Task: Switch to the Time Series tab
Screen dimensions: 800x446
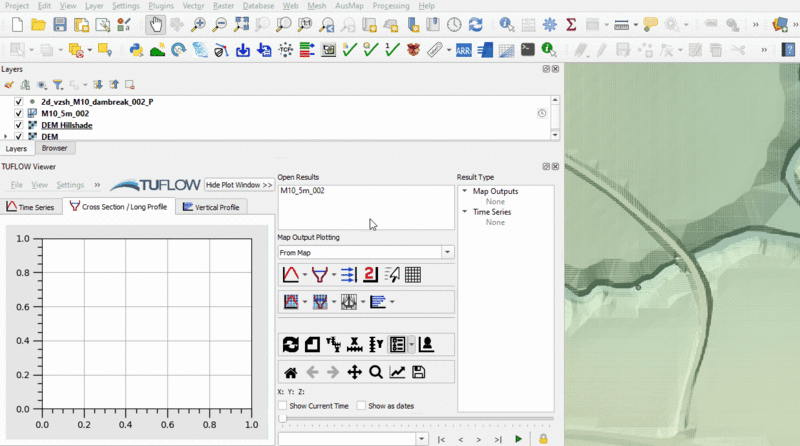Action: [x=31, y=207]
